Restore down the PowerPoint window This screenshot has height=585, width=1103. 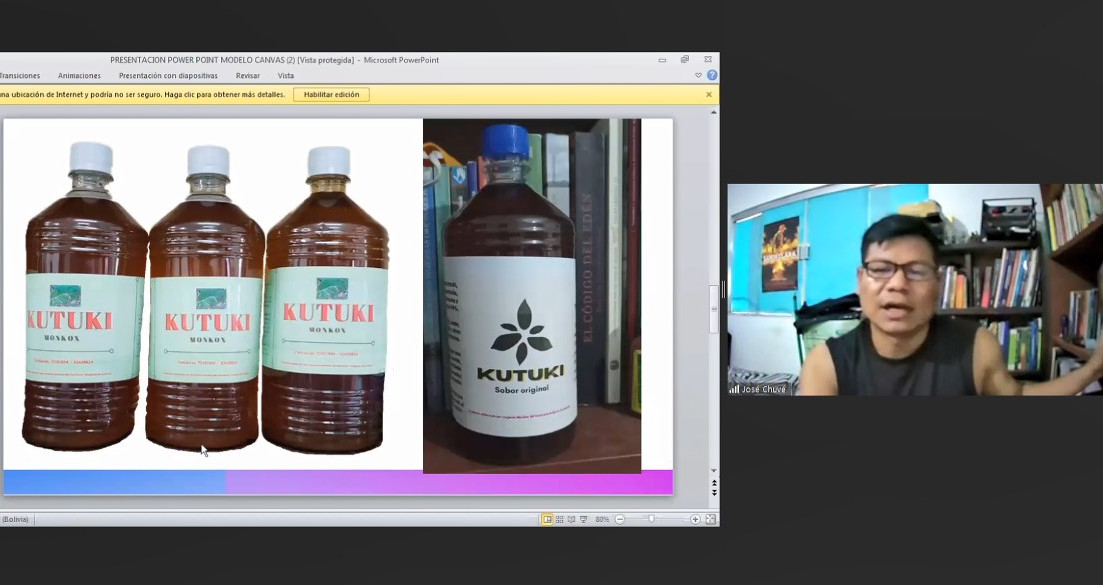point(684,60)
